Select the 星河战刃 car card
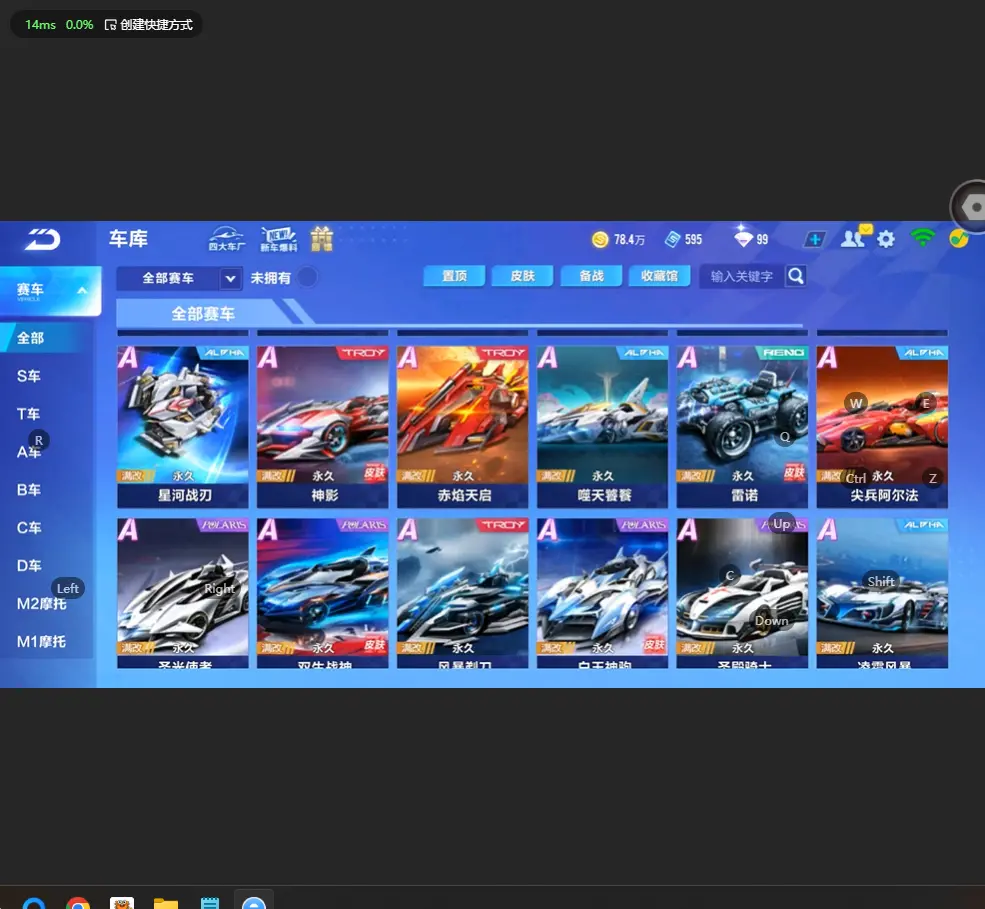 click(183, 427)
